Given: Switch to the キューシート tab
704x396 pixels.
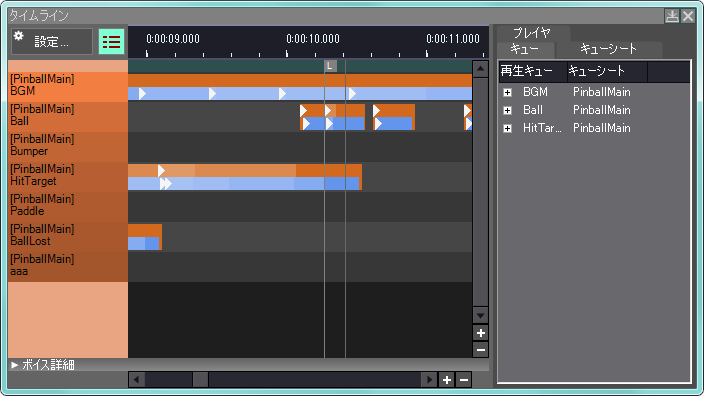Looking at the screenshot, I should point(608,49).
